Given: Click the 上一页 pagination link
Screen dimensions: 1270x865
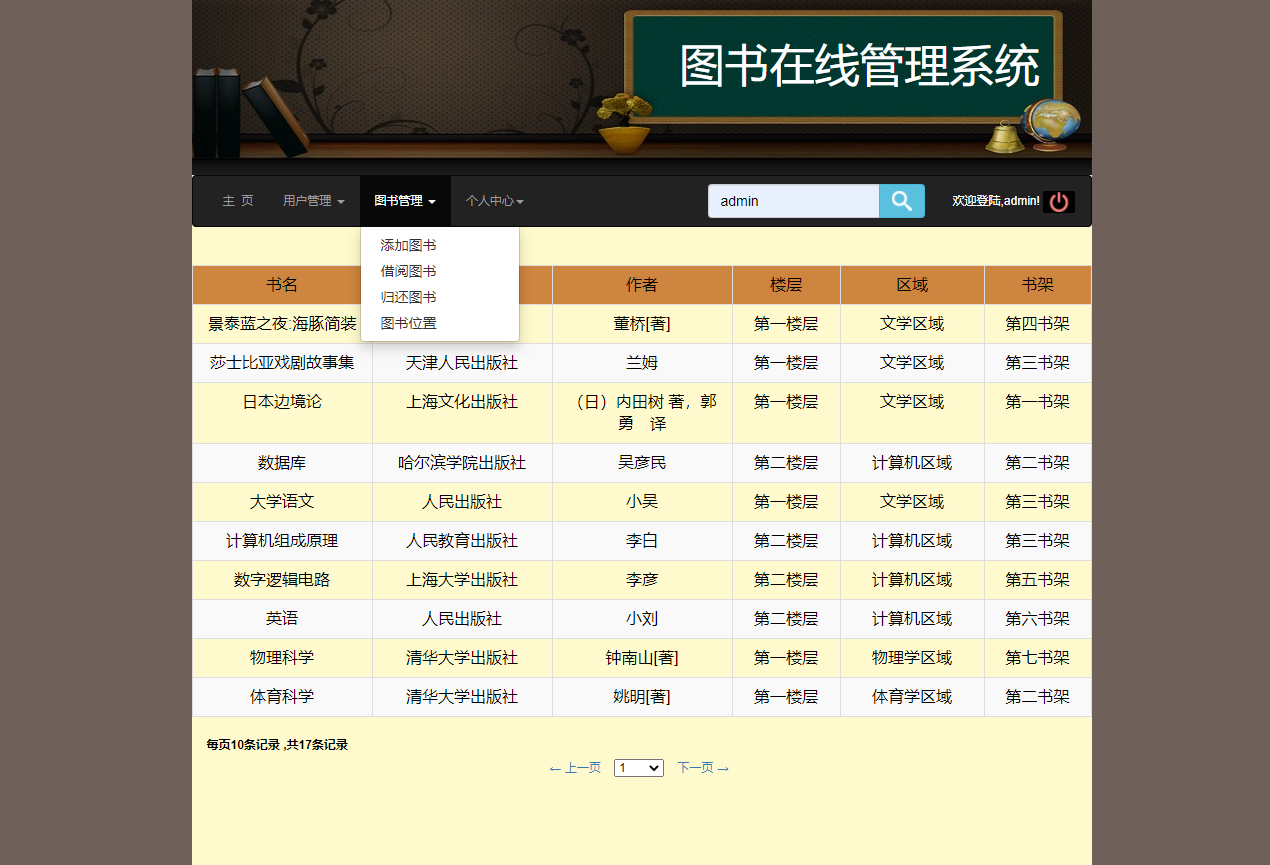Looking at the screenshot, I should pos(581,768).
